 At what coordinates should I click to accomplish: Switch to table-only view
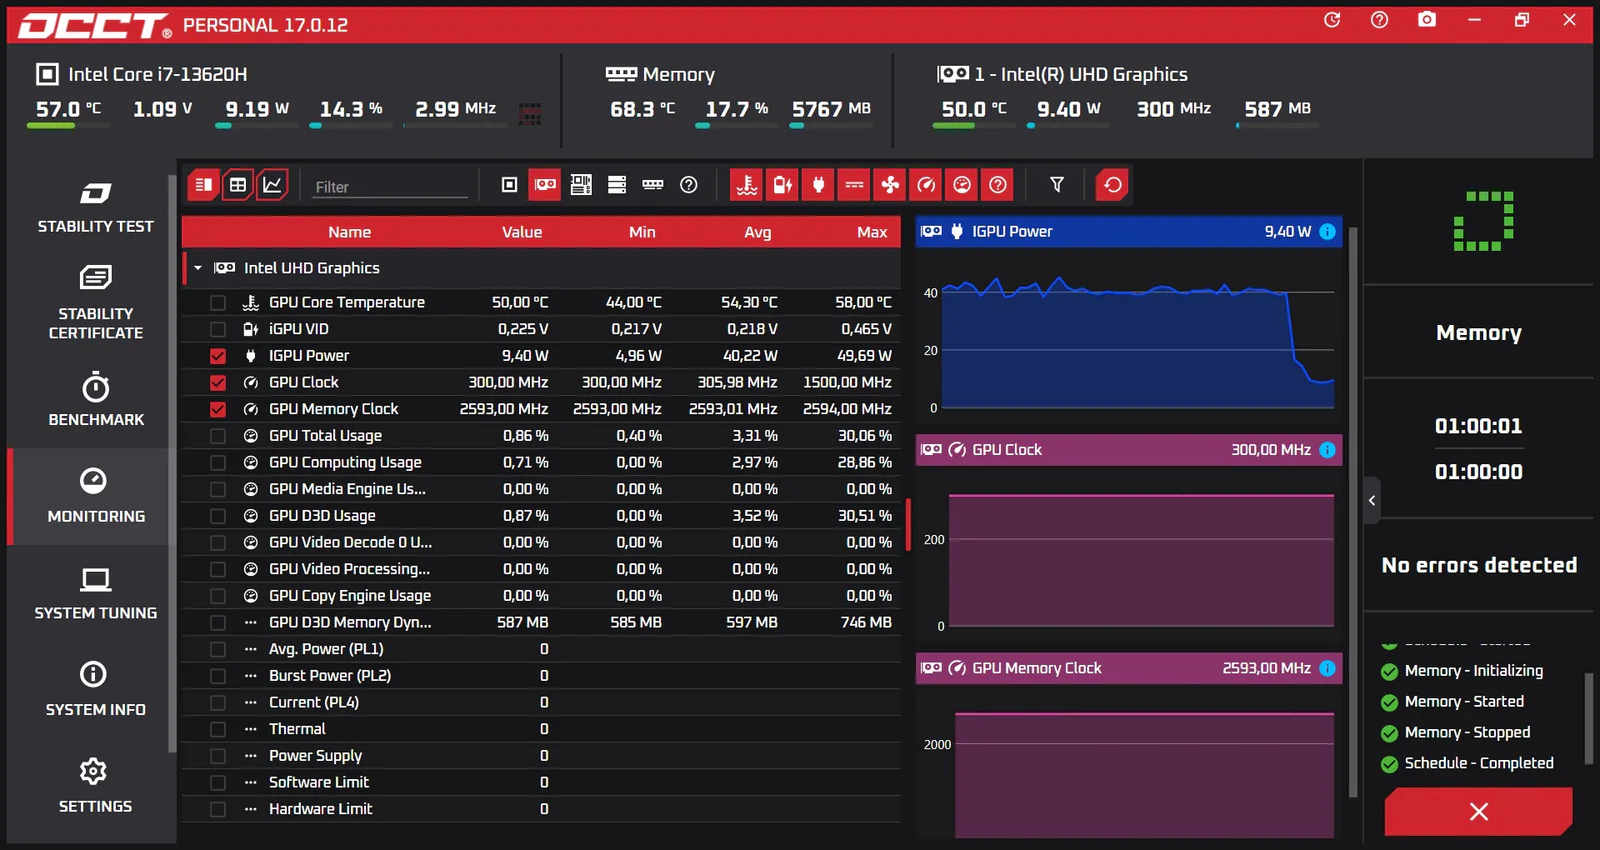point(238,184)
